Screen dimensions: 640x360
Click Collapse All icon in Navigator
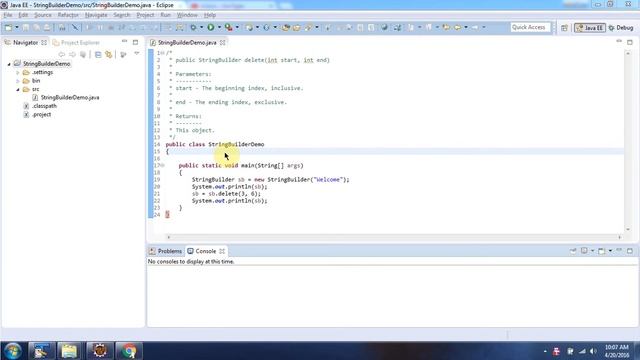[x=98, y=54]
